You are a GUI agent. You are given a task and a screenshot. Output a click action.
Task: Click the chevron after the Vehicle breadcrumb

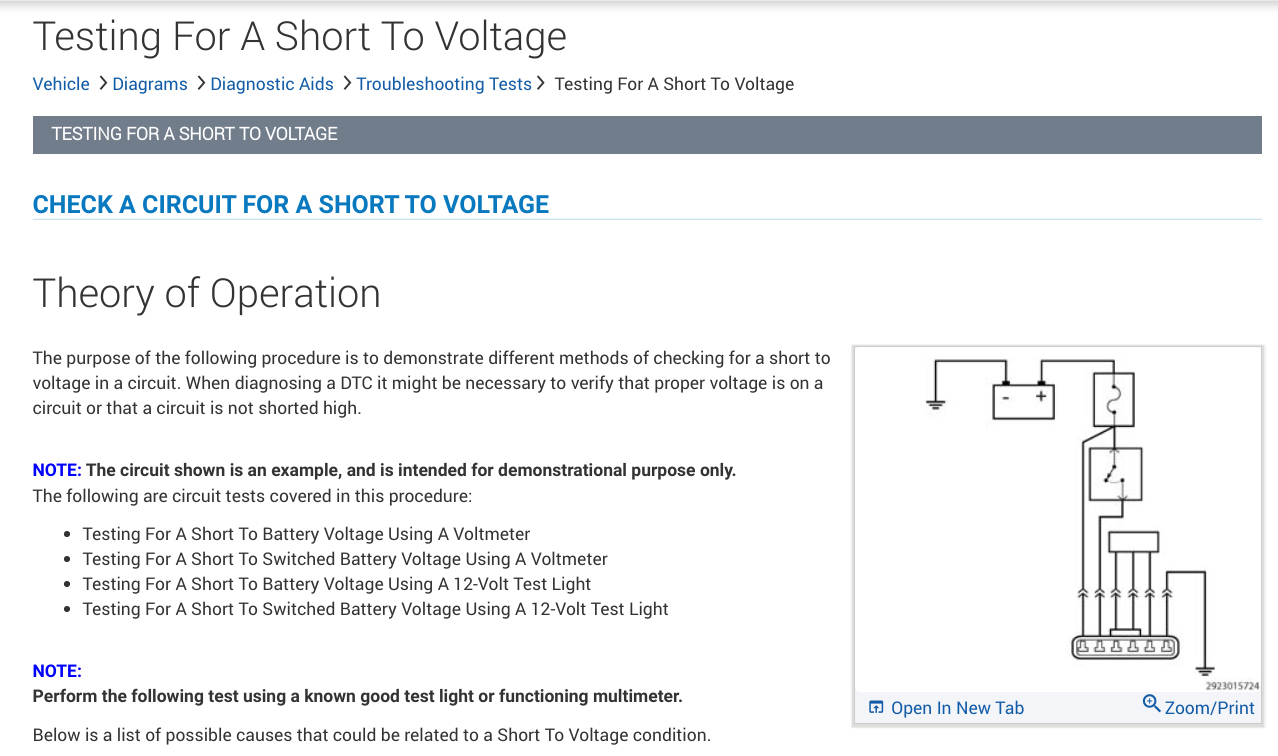[102, 83]
